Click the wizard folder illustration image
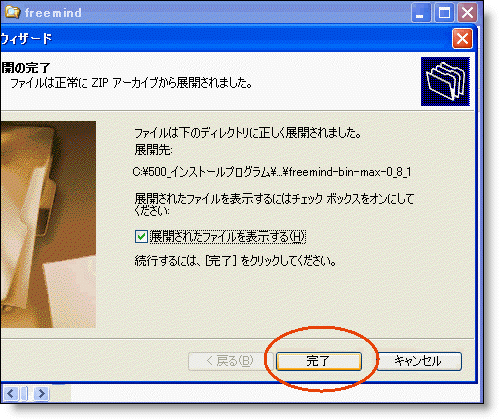This screenshot has height=419, width=499. coord(48,224)
